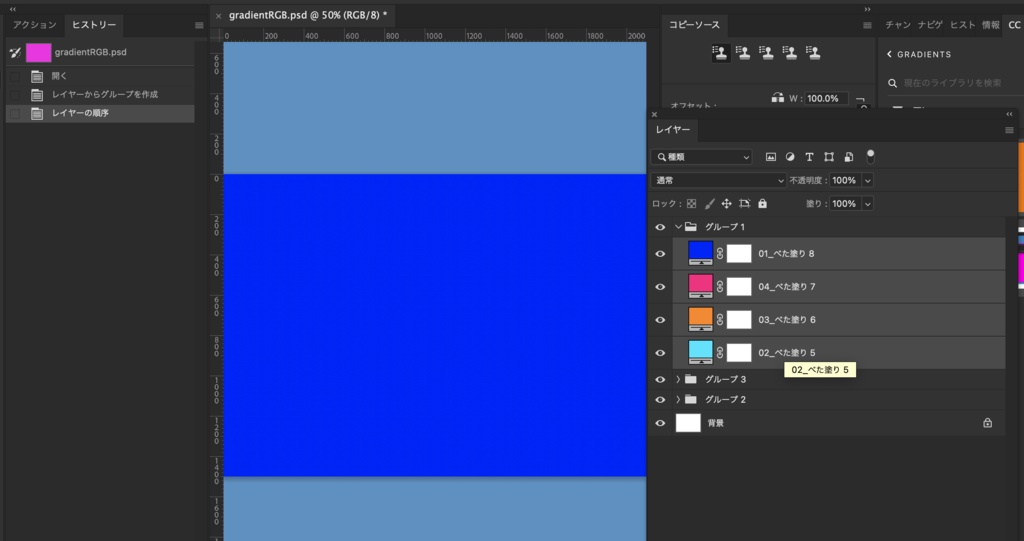Image resolution: width=1024 pixels, height=541 pixels.
Task: Select fifth clone source stamp icon
Action: click(x=813, y=53)
